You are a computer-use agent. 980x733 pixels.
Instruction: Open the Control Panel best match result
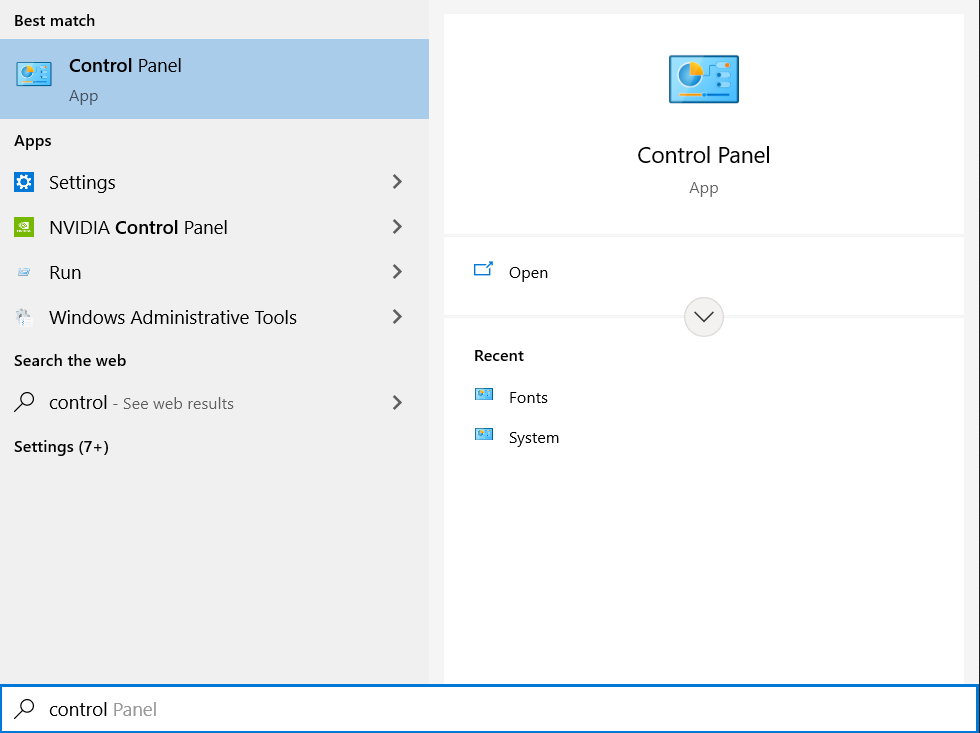[214, 79]
